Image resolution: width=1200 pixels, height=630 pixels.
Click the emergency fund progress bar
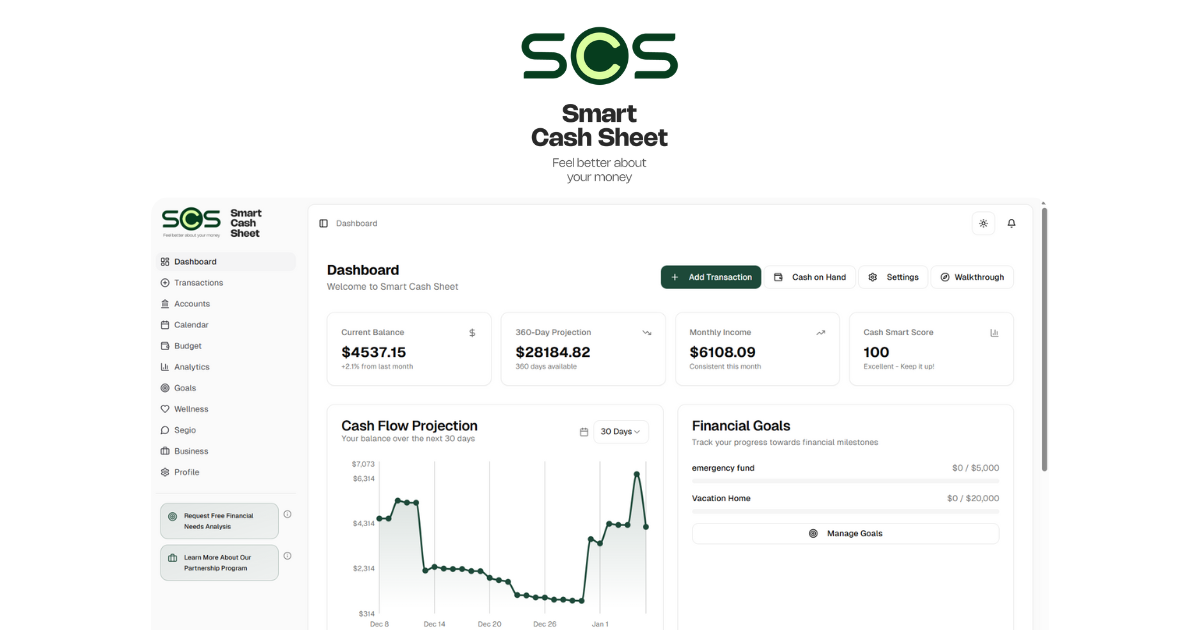coord(845,480)
